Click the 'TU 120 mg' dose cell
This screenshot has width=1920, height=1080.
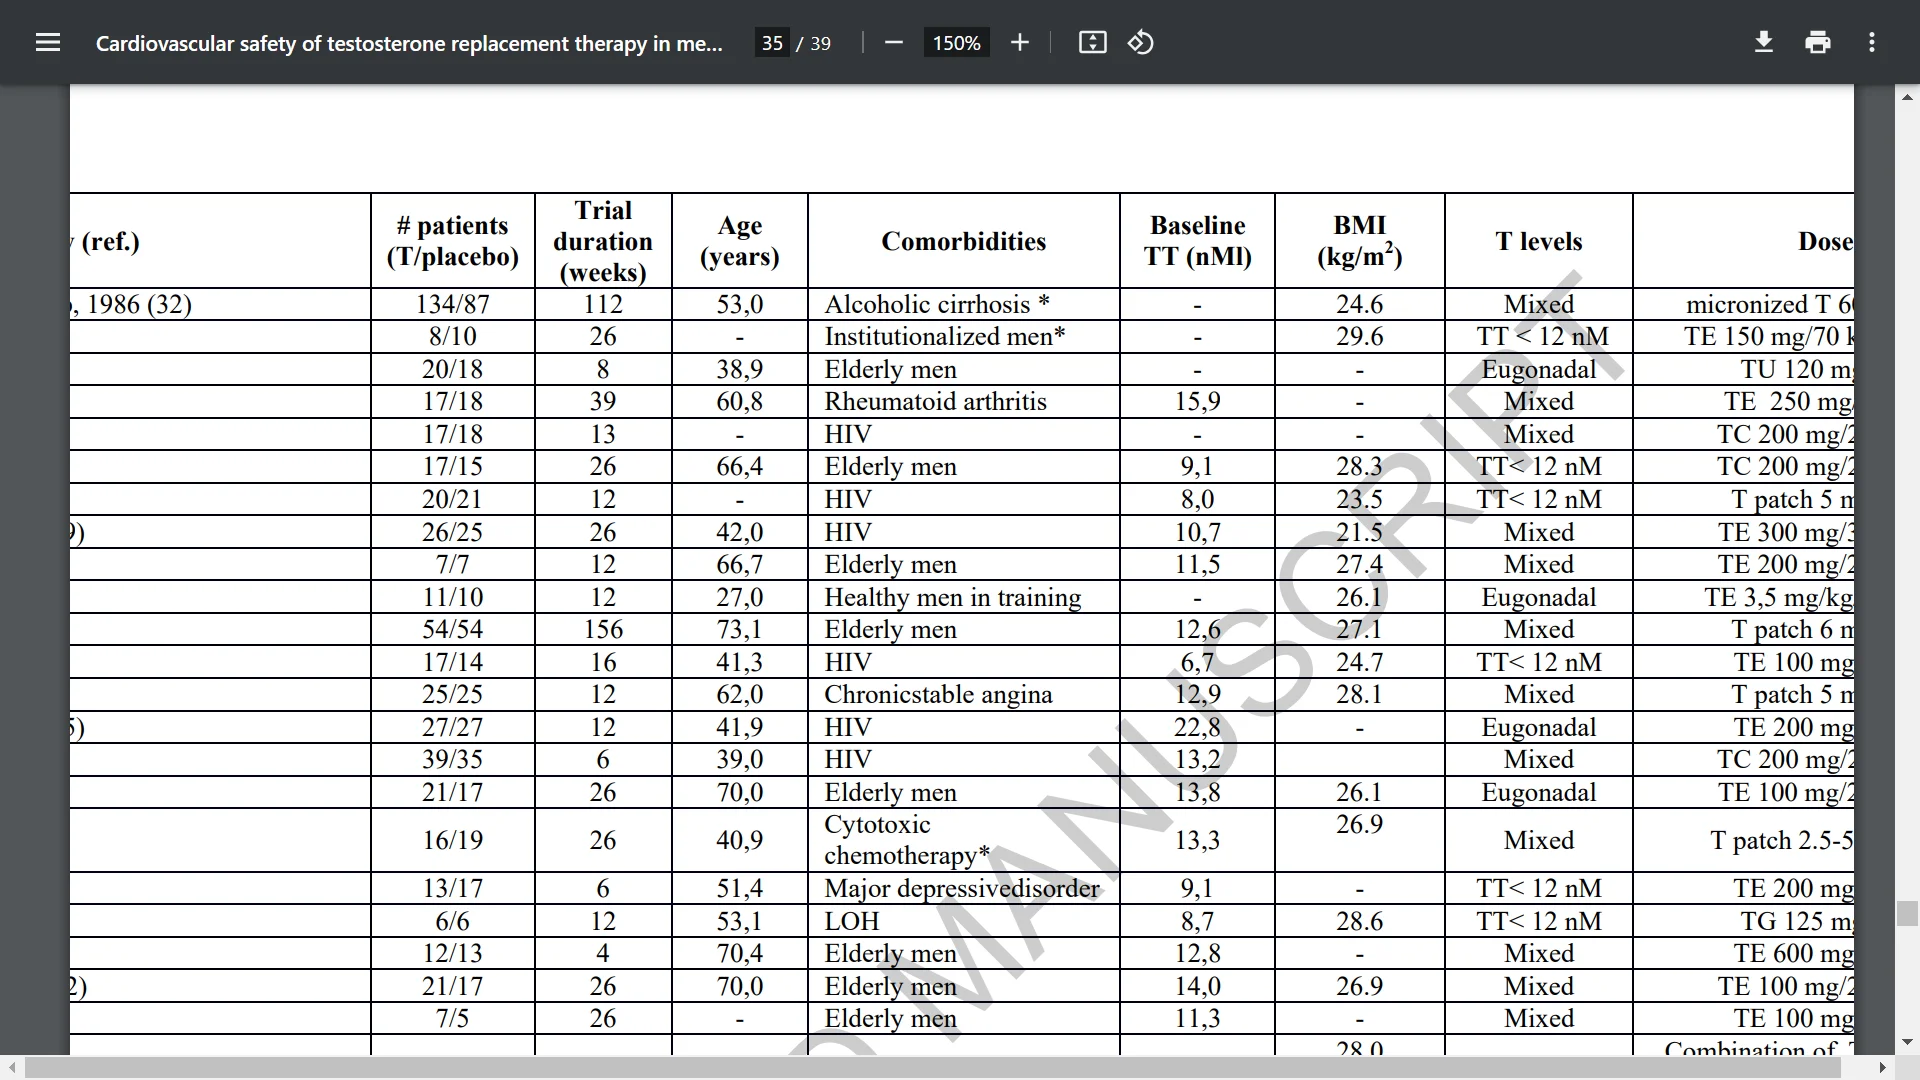click(x=1744, y=369)
